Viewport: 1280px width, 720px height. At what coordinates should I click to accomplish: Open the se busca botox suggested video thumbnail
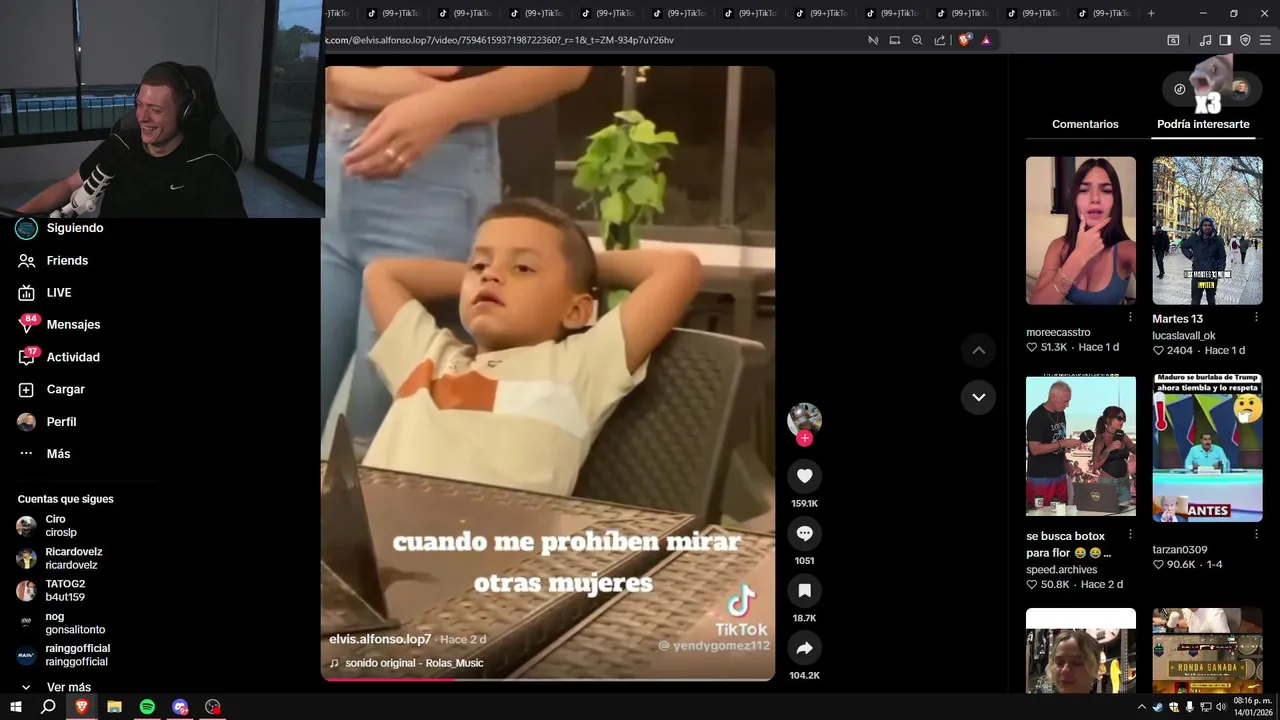click(x=1081, y=446)
